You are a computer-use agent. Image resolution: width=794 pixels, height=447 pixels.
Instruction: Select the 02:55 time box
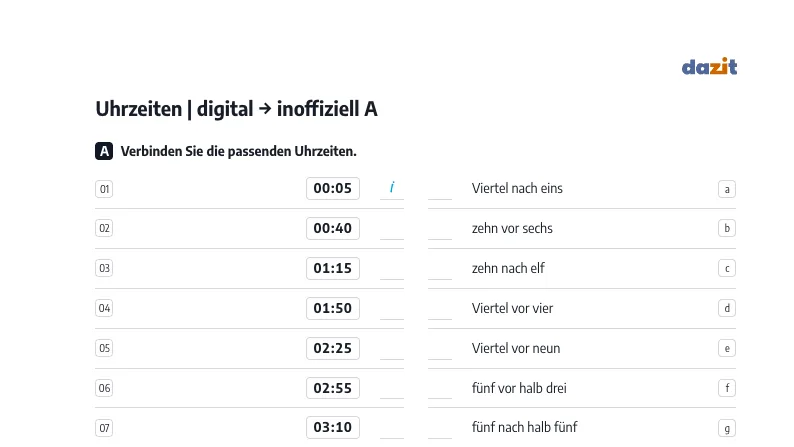333,388
